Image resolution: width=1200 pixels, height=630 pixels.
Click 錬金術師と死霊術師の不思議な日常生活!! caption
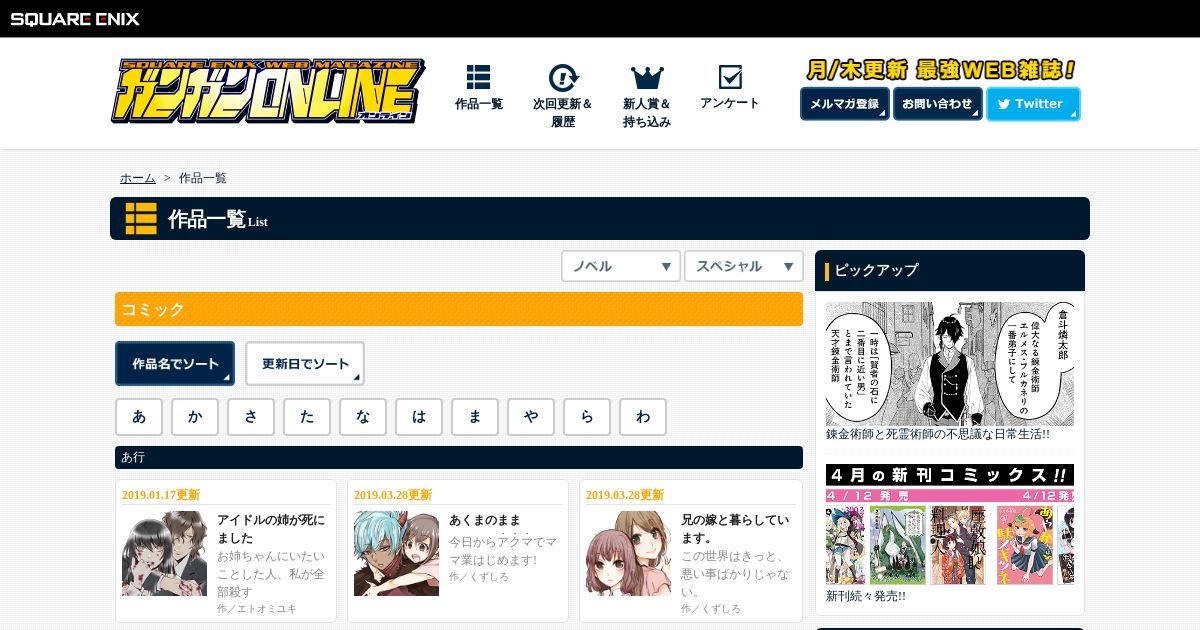[938, 435]
